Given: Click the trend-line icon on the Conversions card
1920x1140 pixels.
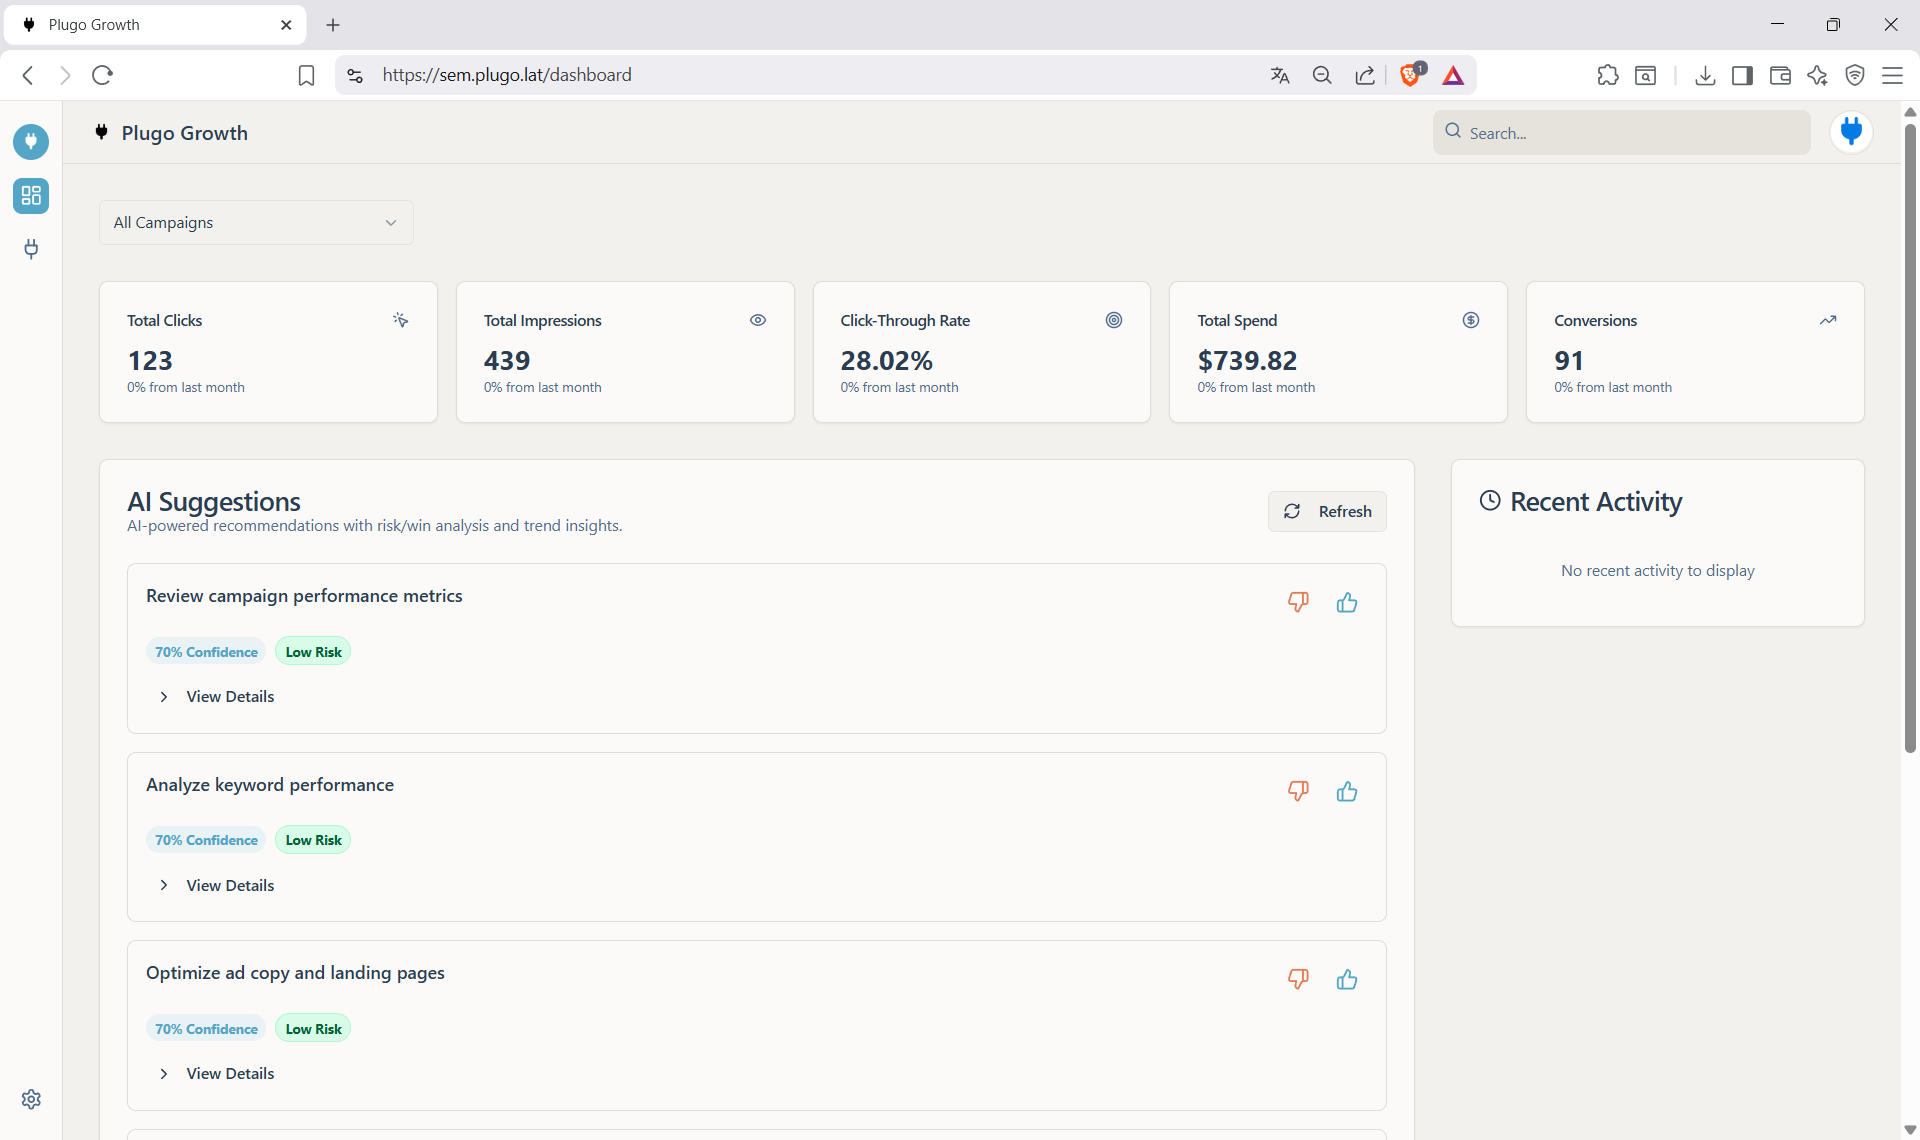Looking at the screenshot, I should 1828,320.
